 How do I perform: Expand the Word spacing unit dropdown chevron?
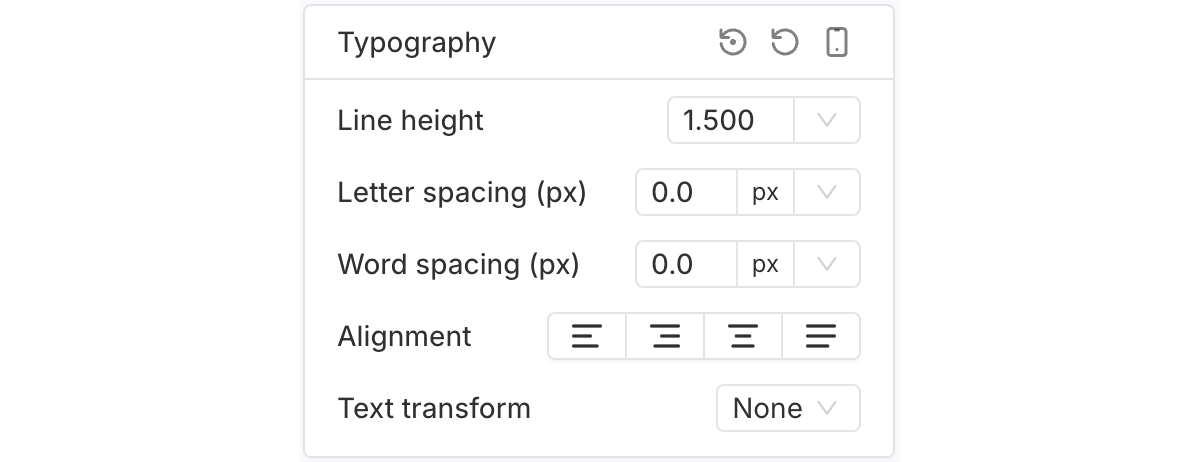pyautogui.click(x=827, y=265)
